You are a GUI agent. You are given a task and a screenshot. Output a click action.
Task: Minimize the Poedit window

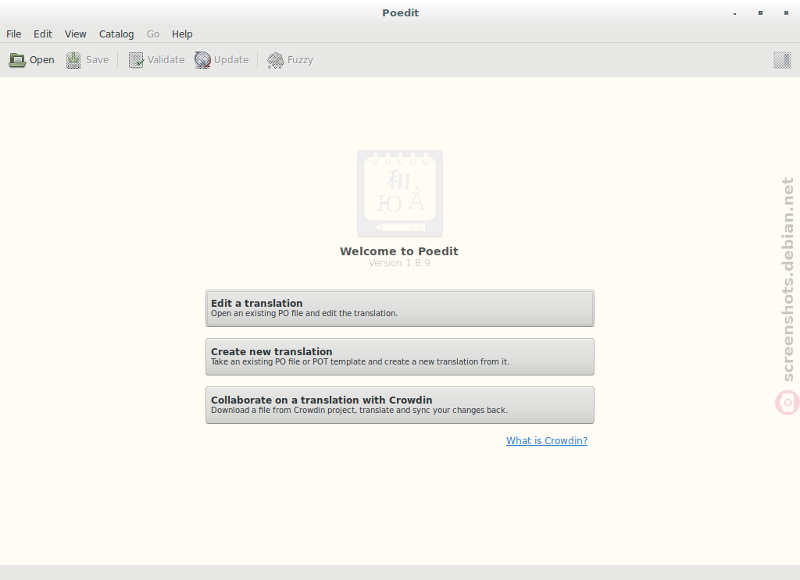735,13
